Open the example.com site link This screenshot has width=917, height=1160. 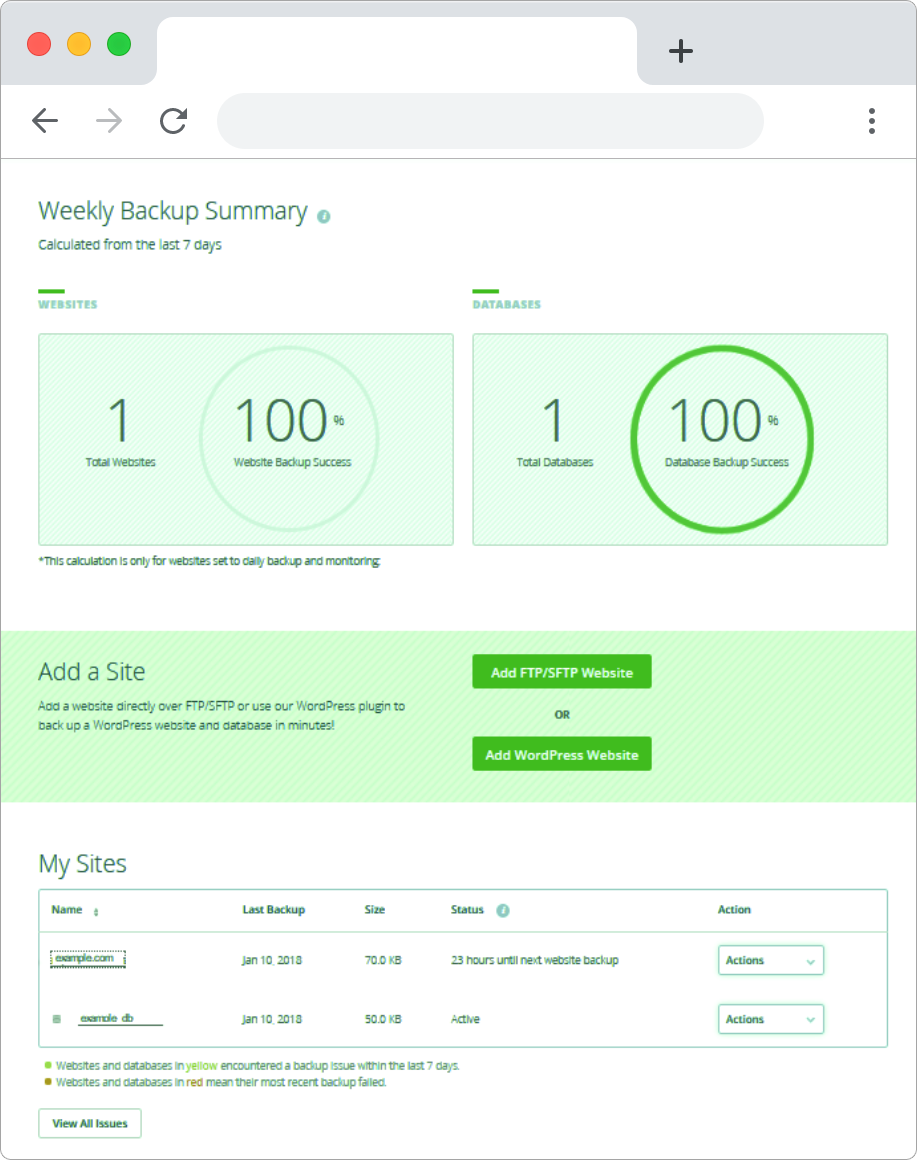90,958
